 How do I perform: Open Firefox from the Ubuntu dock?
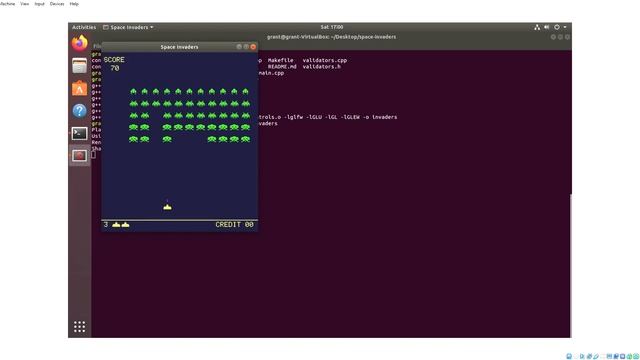[x=79, y=43]
